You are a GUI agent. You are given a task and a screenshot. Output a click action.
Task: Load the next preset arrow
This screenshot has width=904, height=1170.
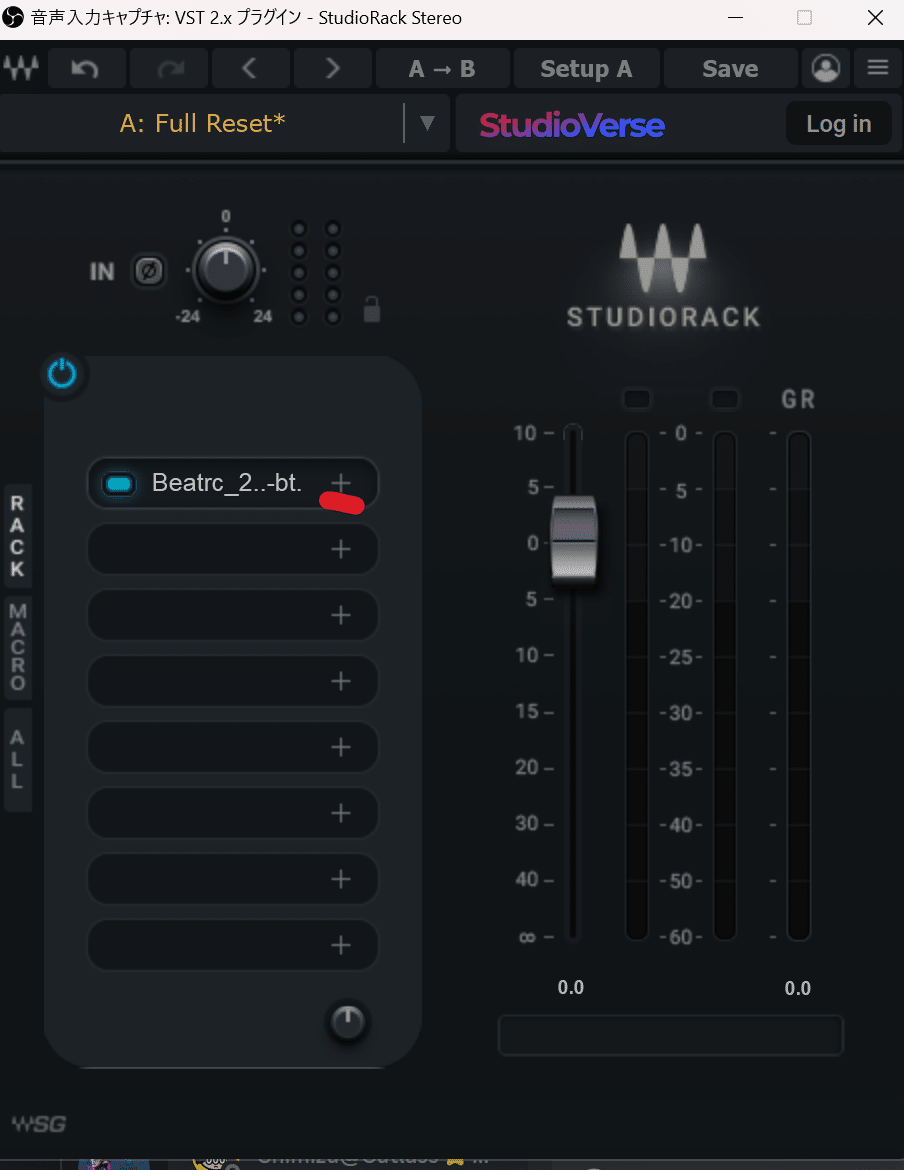[333, 69]
